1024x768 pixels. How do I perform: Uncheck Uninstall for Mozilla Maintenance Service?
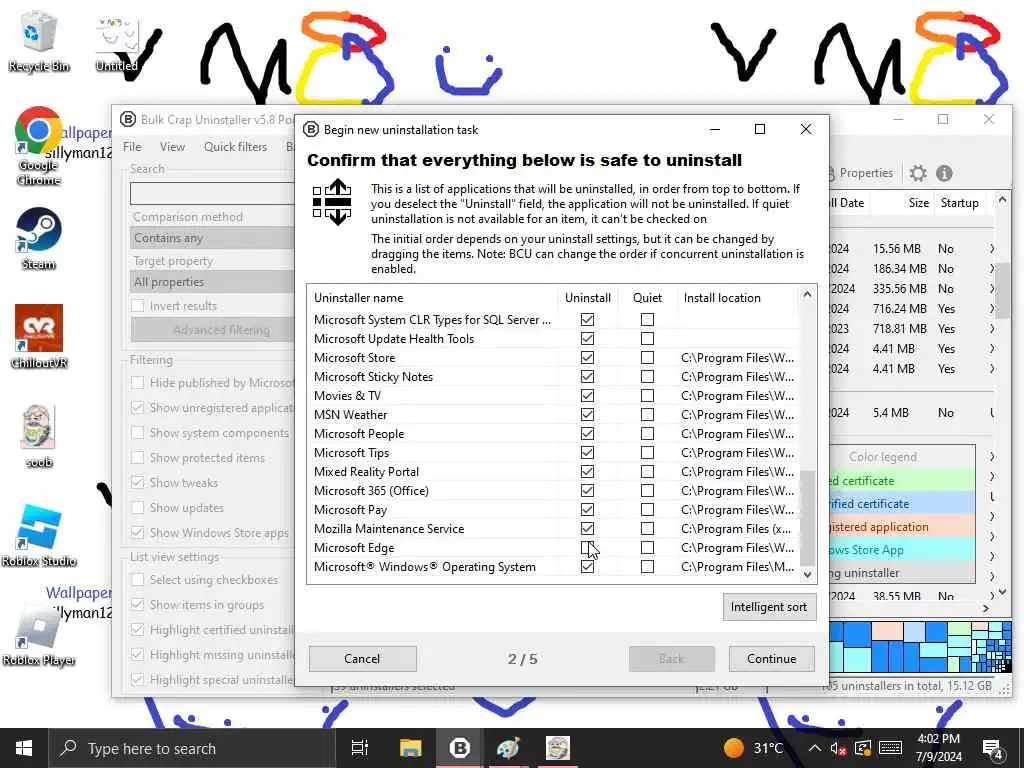[x=587, y=528]
